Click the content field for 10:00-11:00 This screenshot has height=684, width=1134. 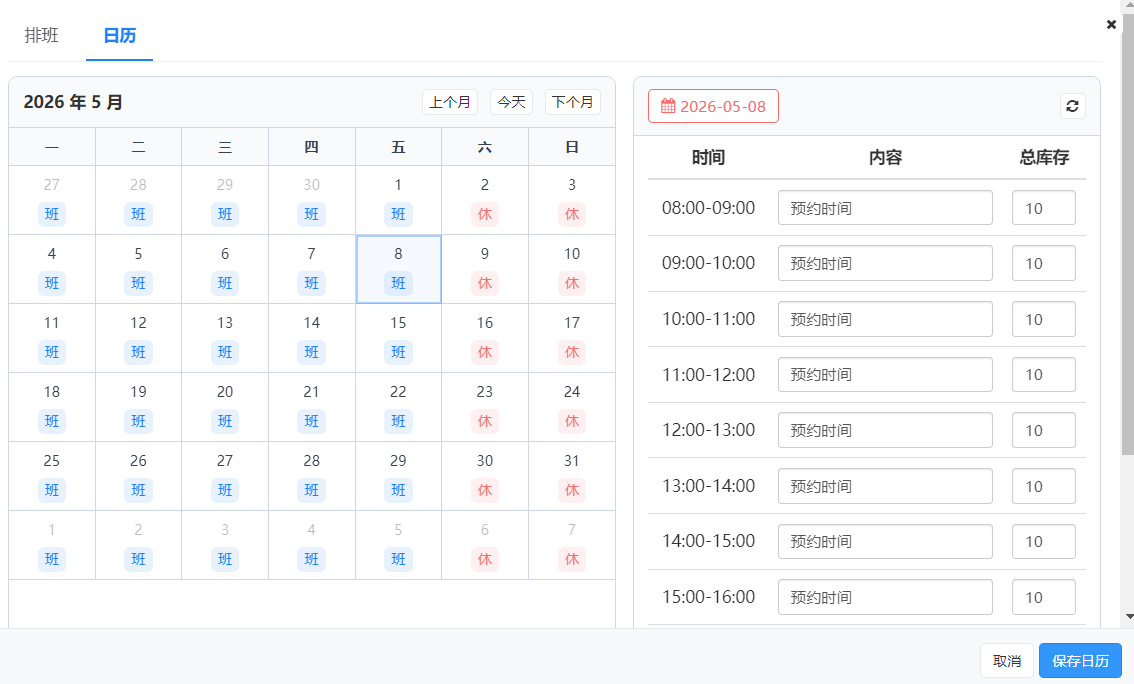point(885,319)
